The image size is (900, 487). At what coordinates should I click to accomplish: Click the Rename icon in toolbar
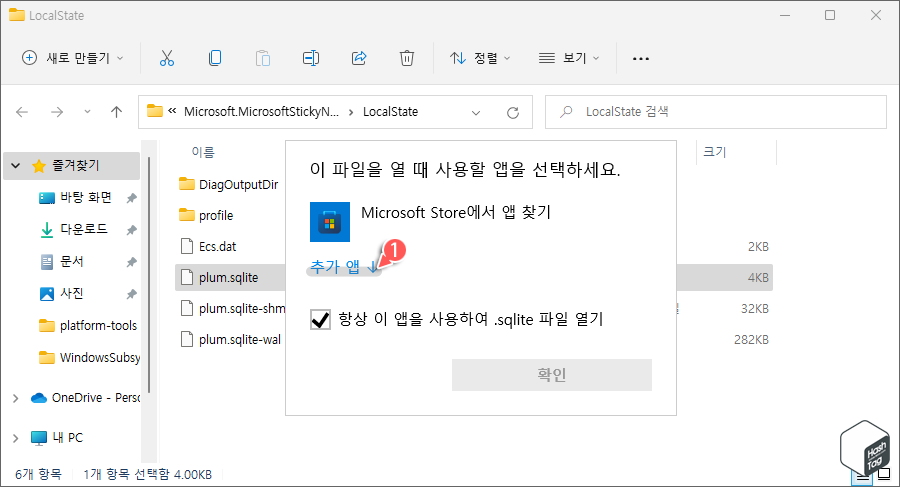311,58
